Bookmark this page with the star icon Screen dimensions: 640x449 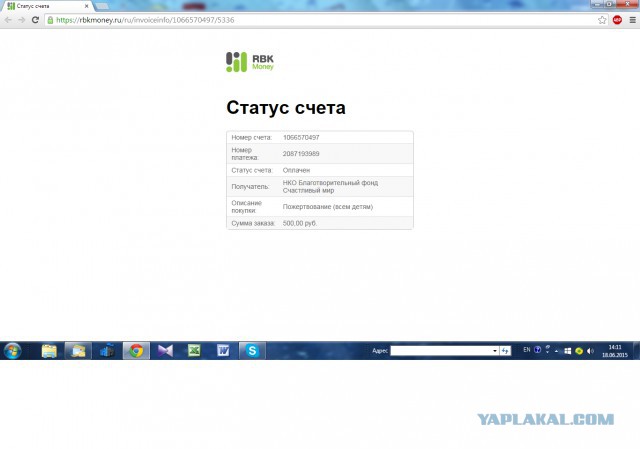[602, 20]
